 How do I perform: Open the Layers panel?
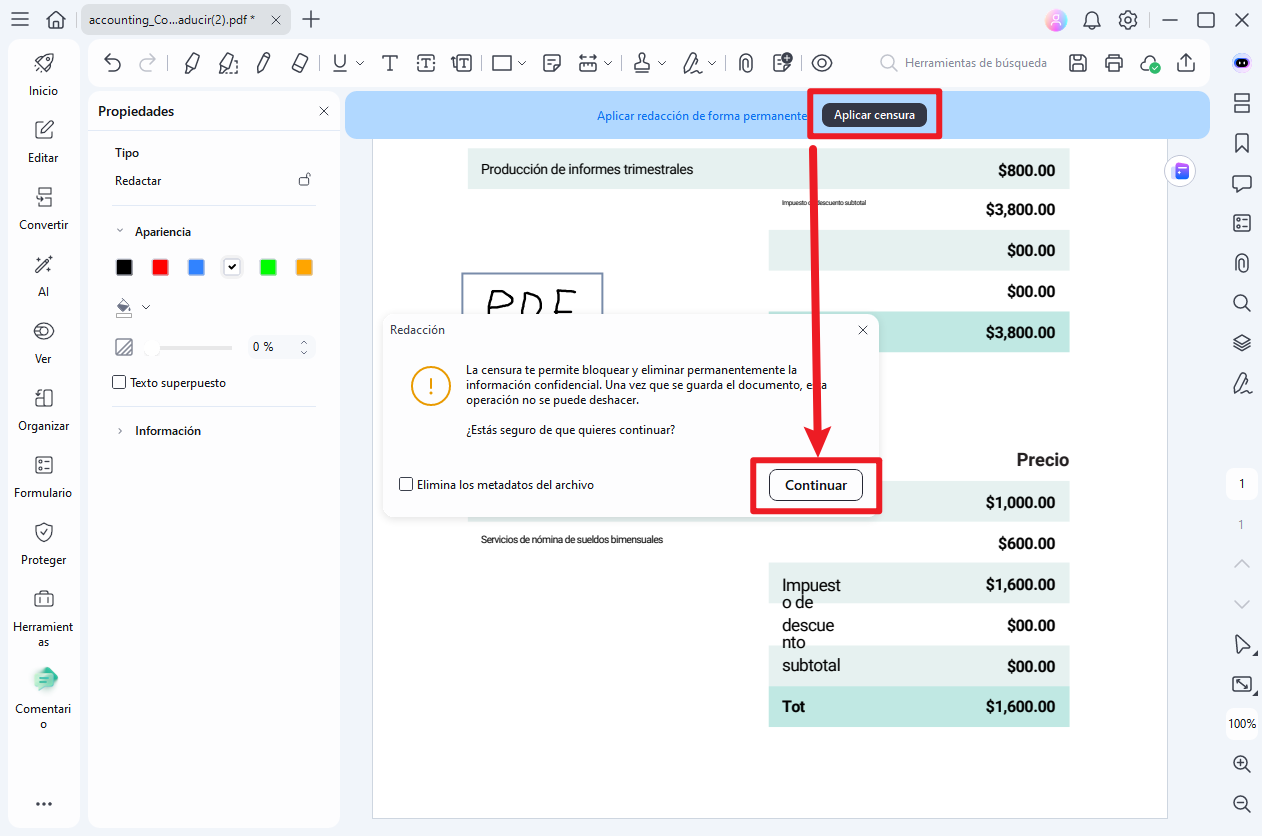(x=1241, y=343)
